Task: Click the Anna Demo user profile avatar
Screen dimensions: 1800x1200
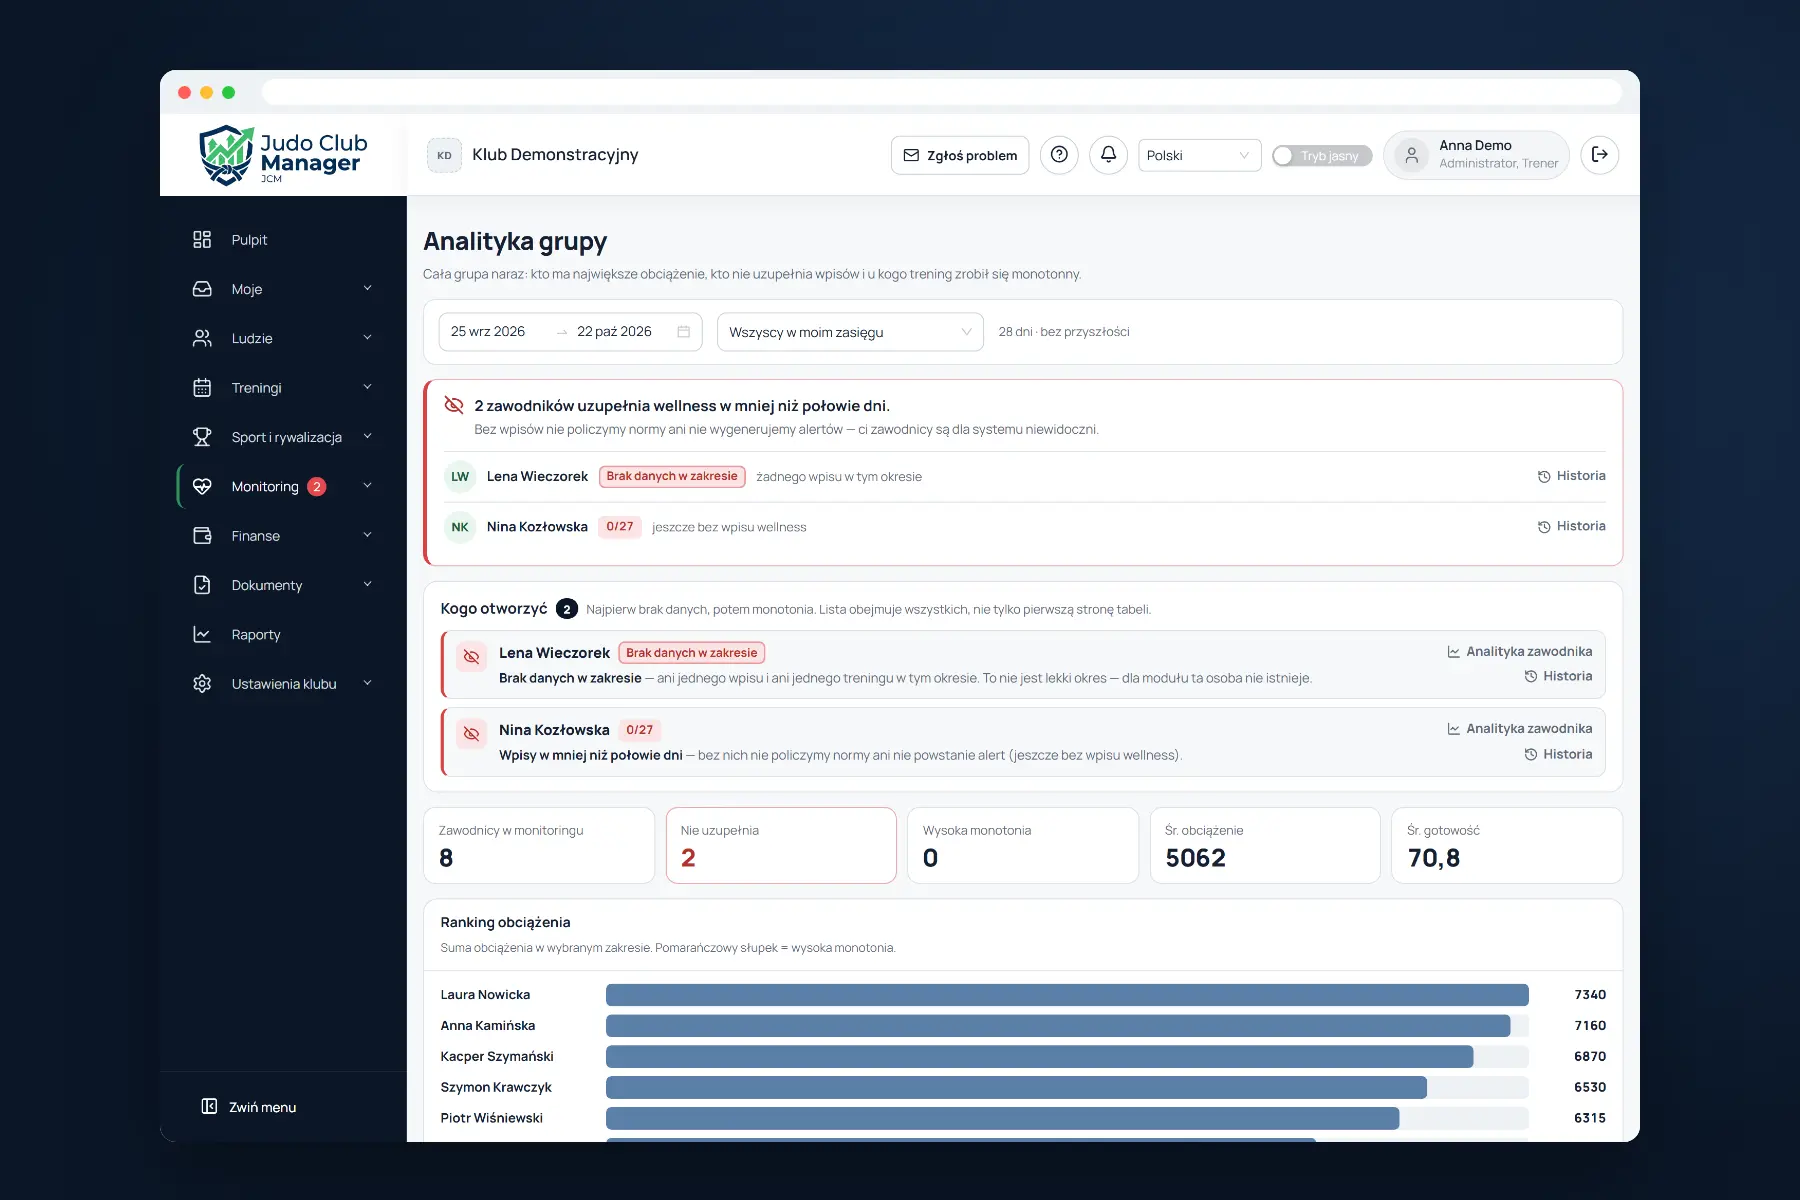Action: (1411, 155)
